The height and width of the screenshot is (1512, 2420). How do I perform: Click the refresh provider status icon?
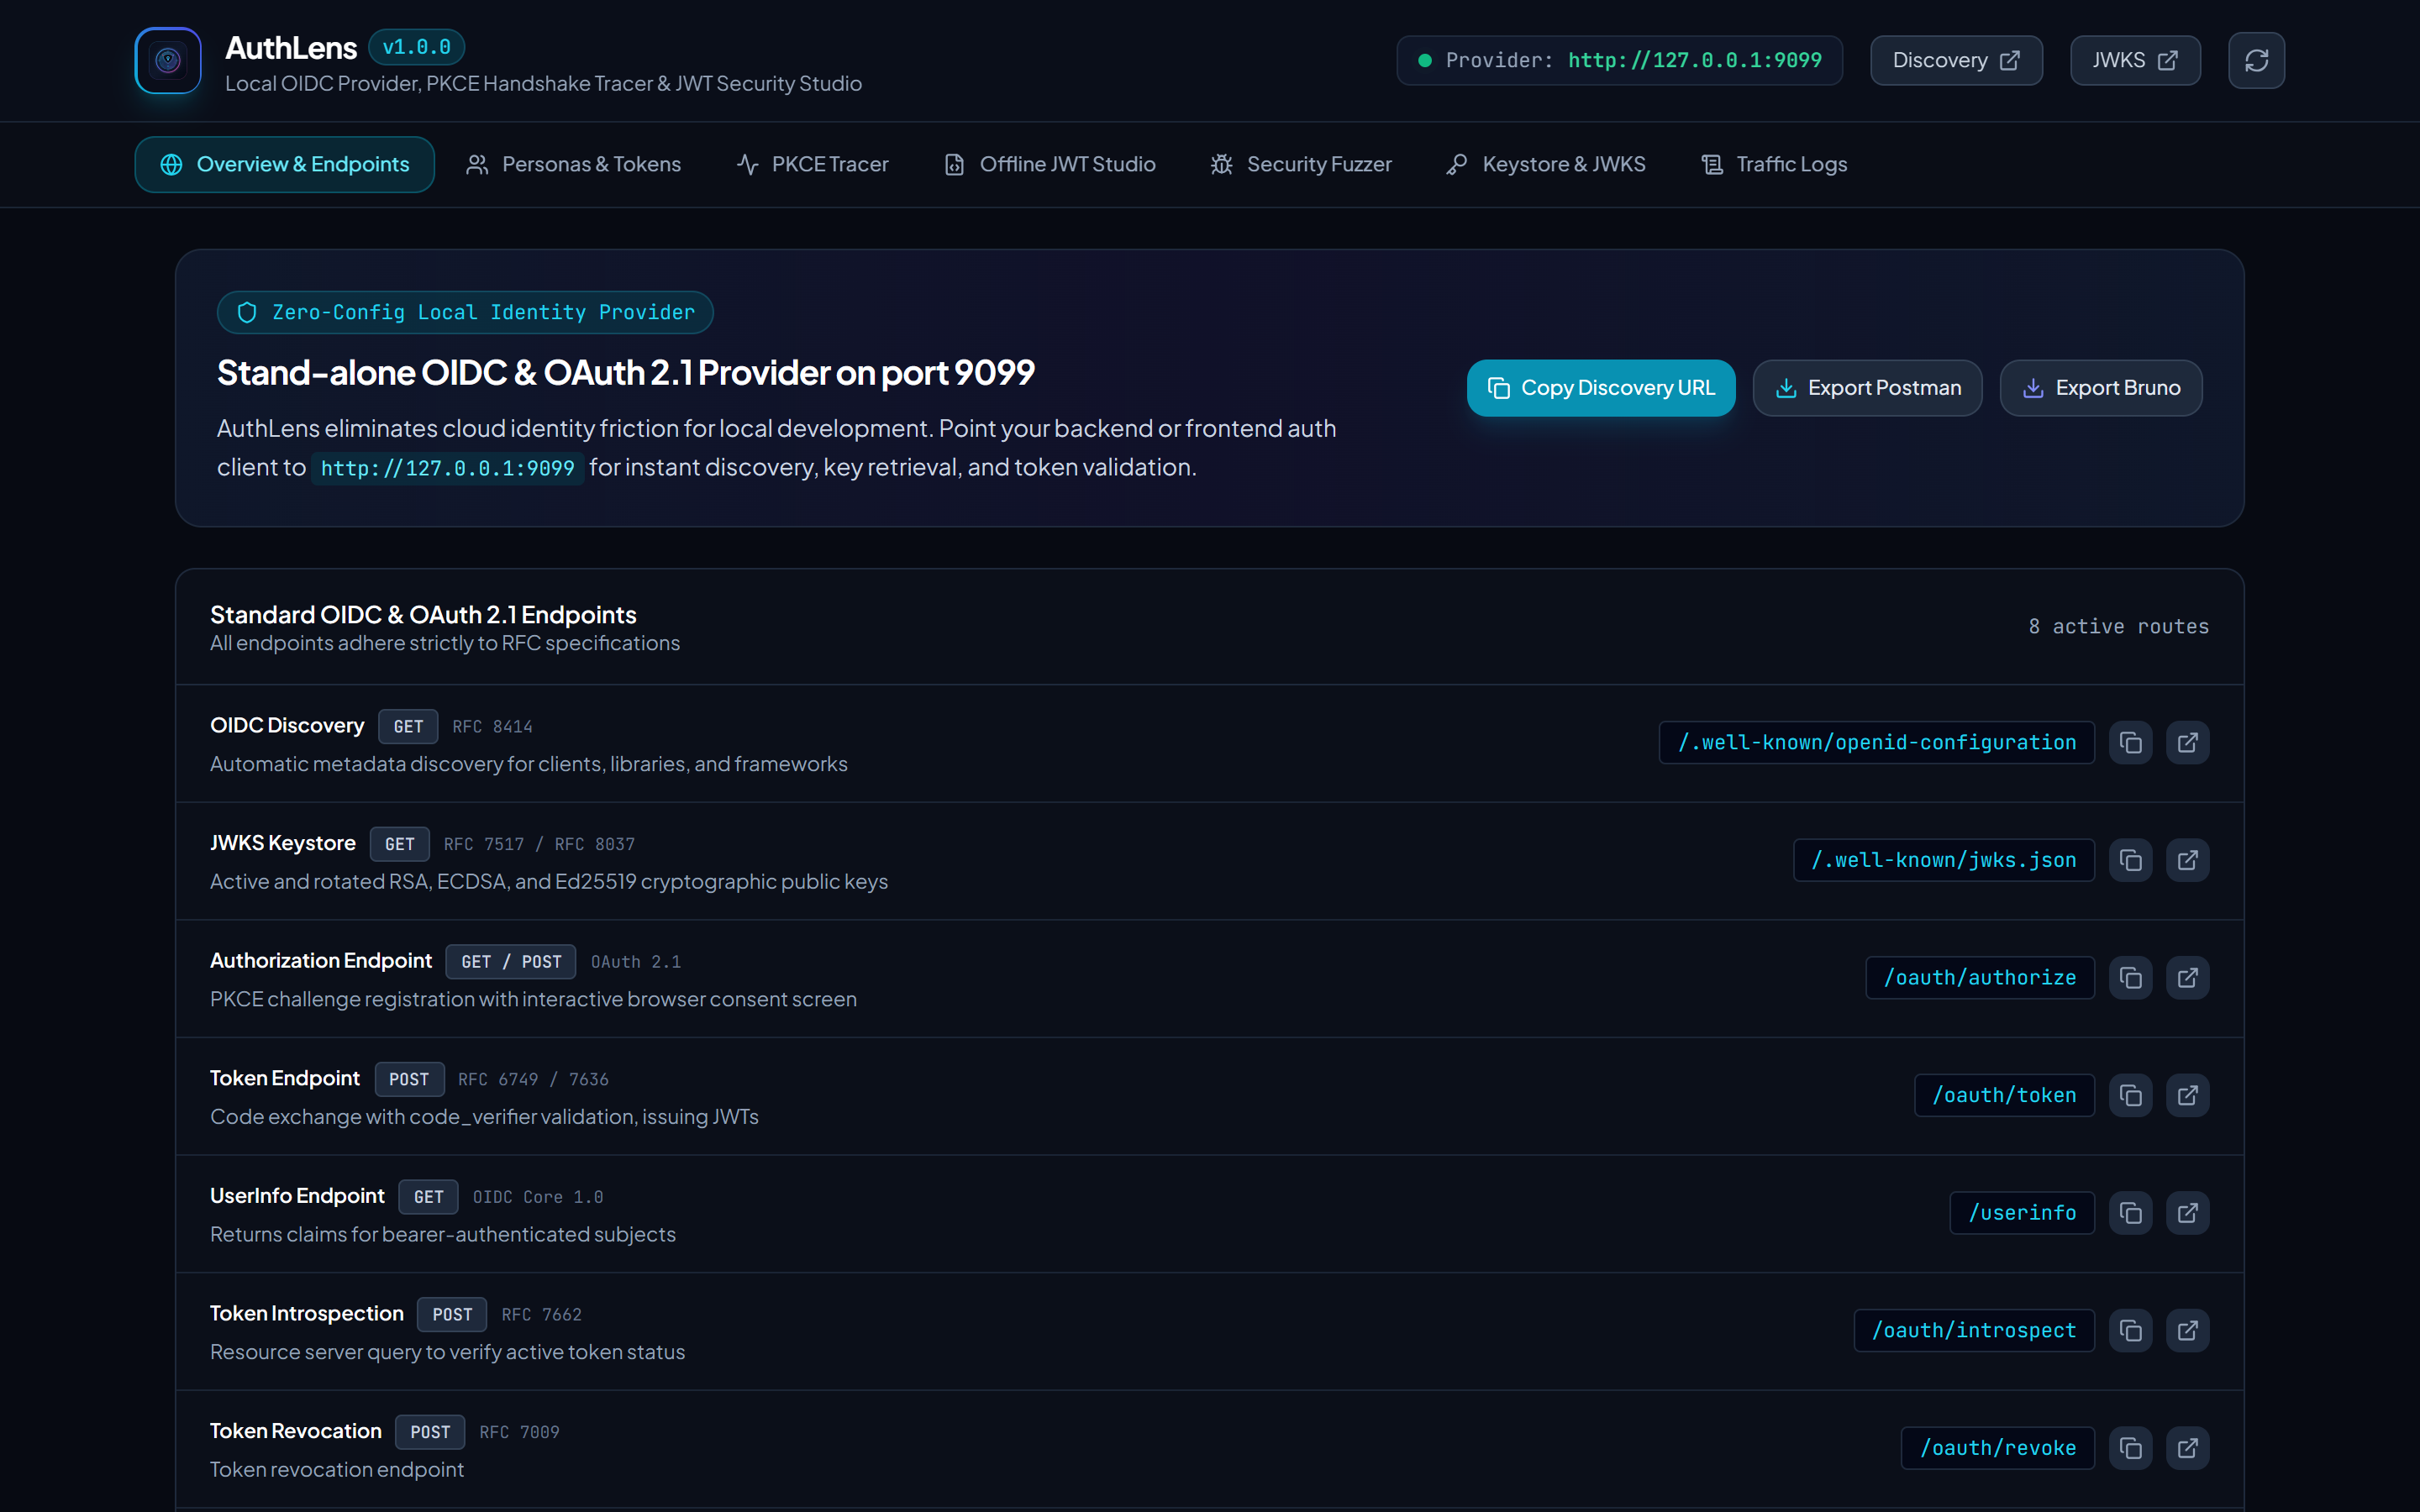click(x=2256, y=60)
